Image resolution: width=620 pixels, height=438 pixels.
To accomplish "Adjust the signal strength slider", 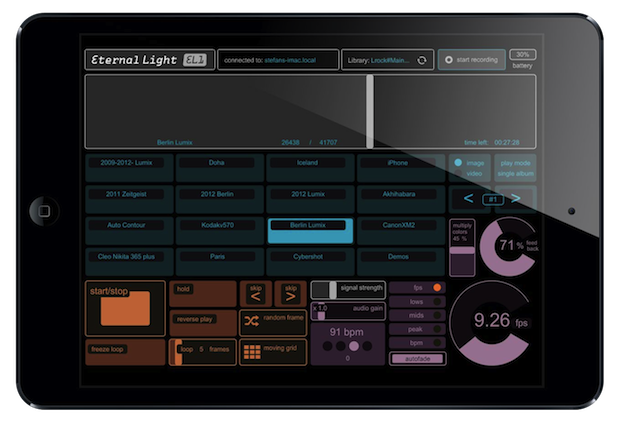I will click(x=348, y=290).
